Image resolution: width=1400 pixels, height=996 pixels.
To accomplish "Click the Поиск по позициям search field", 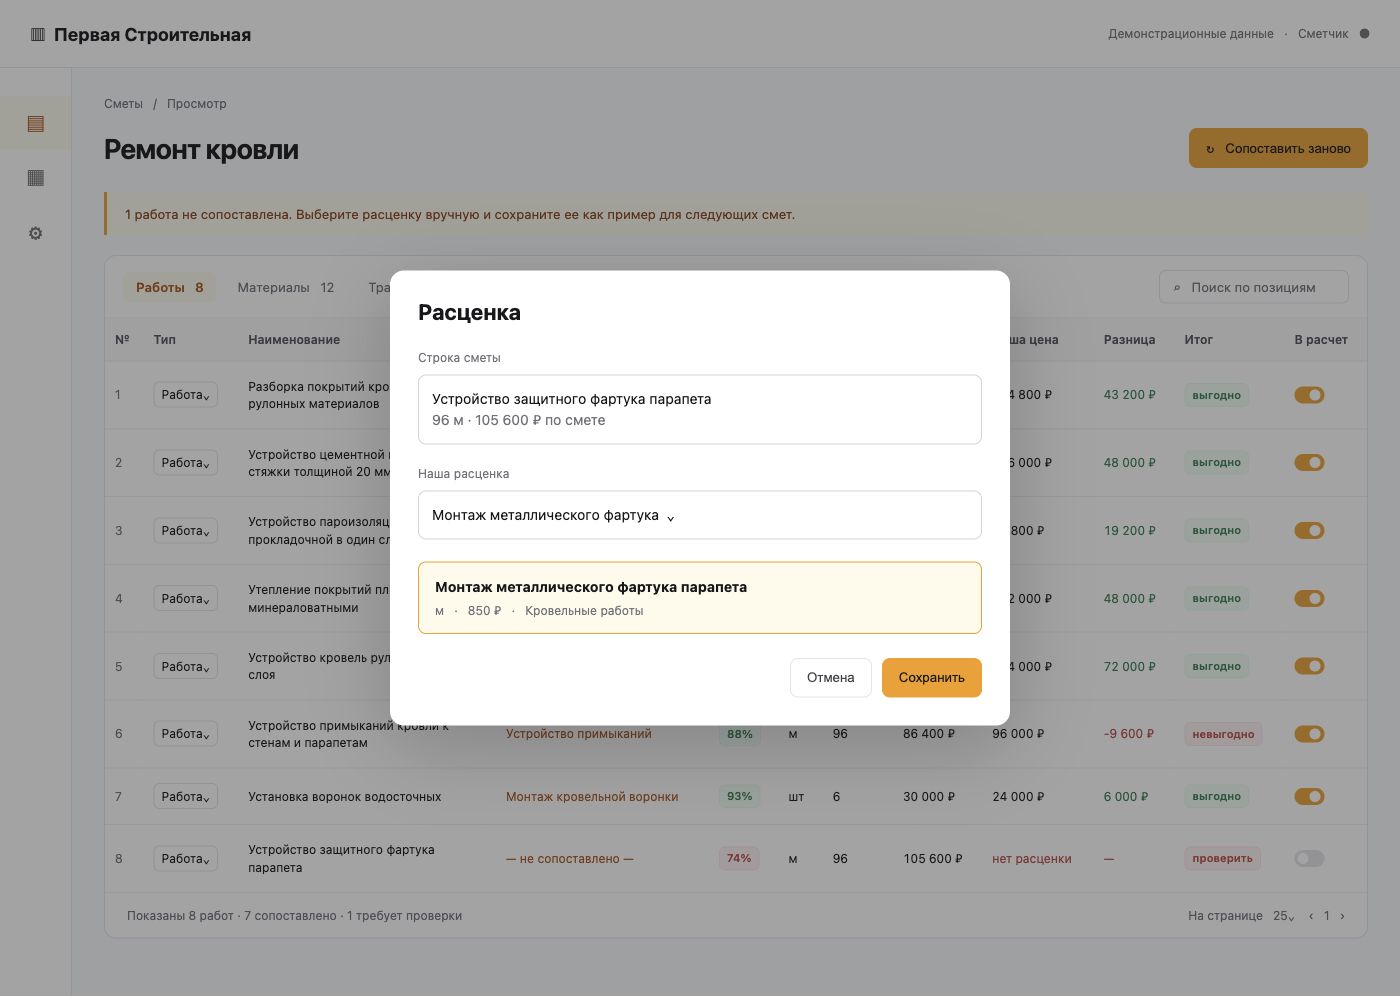I will tap(1254, 288).
